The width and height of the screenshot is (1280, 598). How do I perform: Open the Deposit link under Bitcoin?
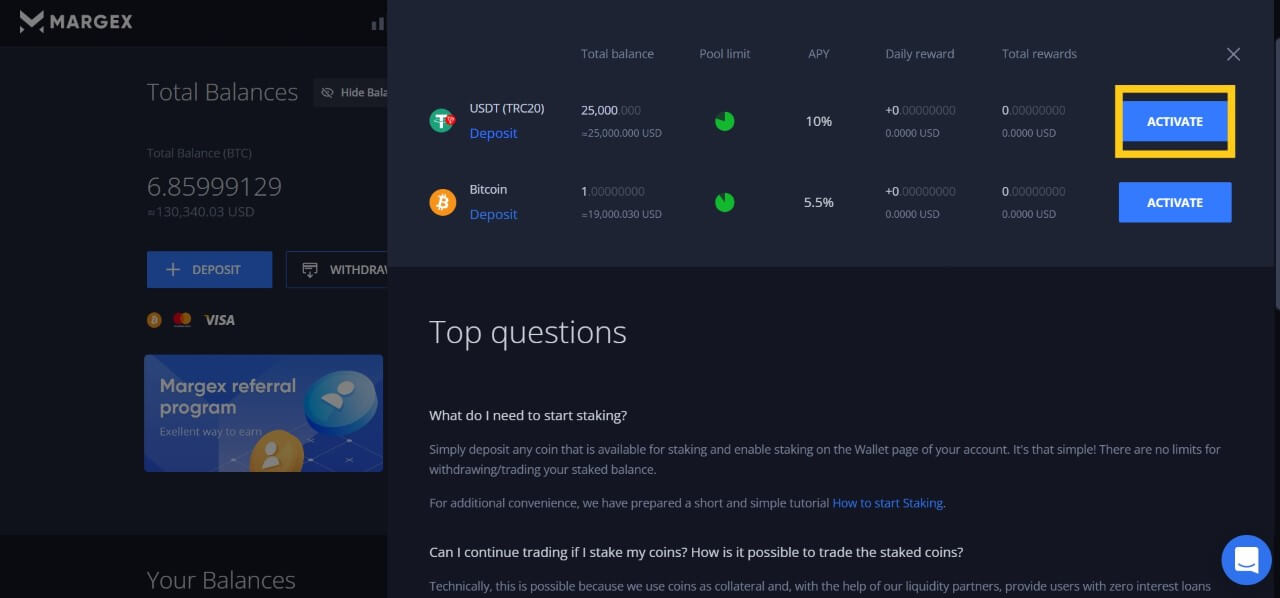(x=493, y=215)
